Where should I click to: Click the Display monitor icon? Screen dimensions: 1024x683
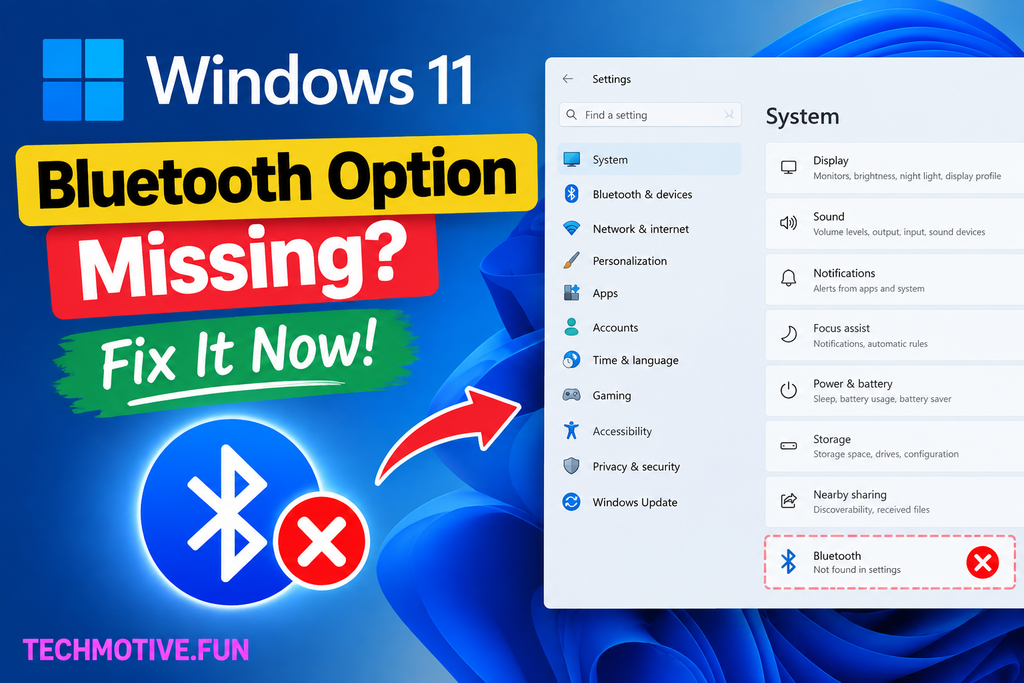(x=789, y=168)
